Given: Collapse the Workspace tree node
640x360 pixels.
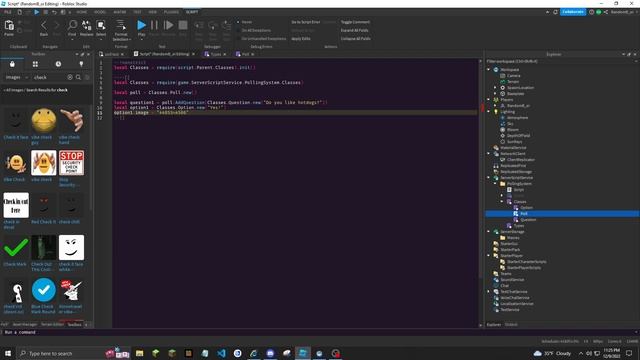Looking at the screenshot, I should 489,70.
